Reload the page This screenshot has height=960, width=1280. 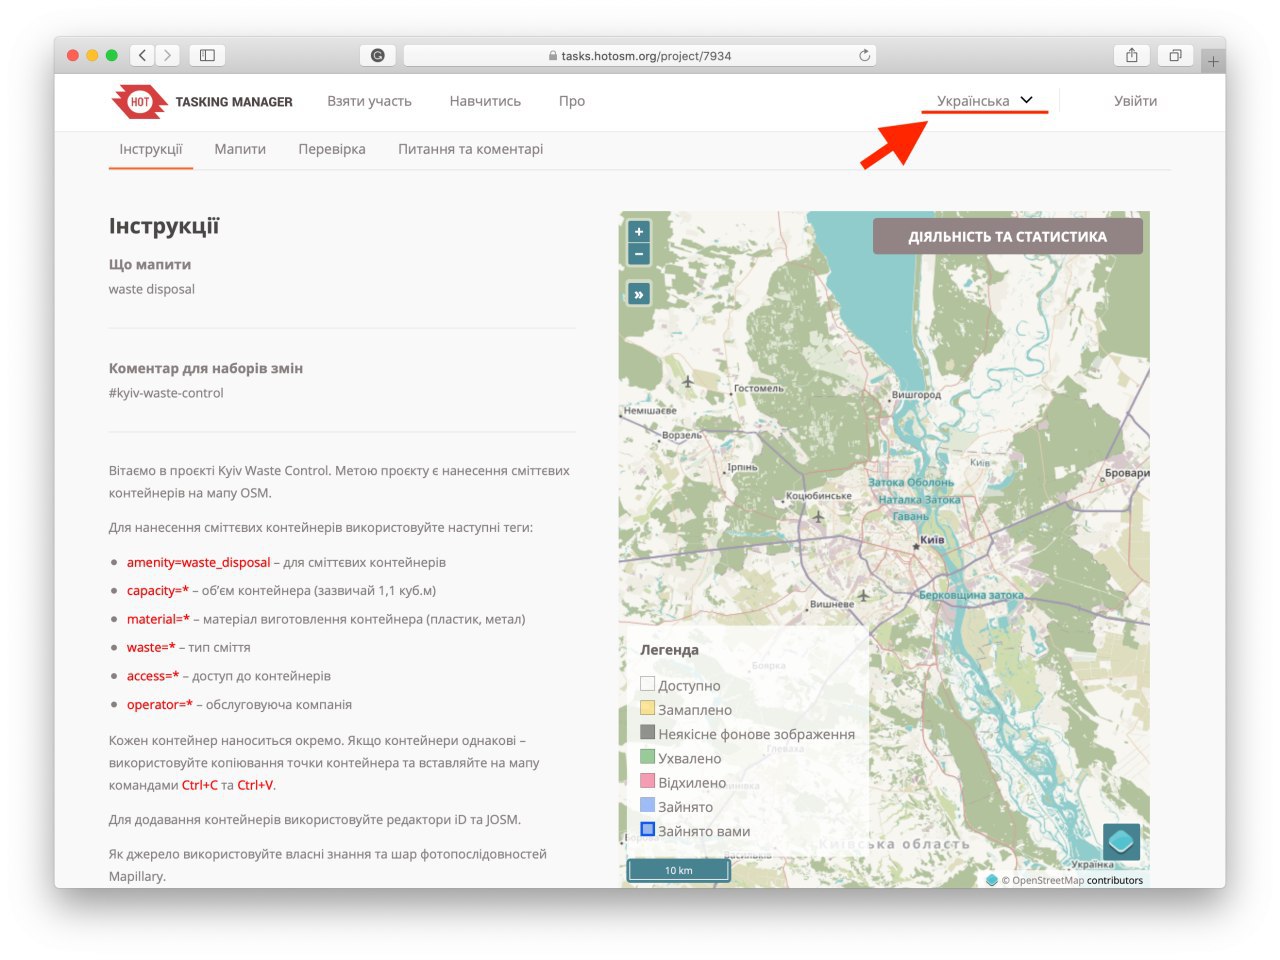pyautogui.click(x=864, y=55)
